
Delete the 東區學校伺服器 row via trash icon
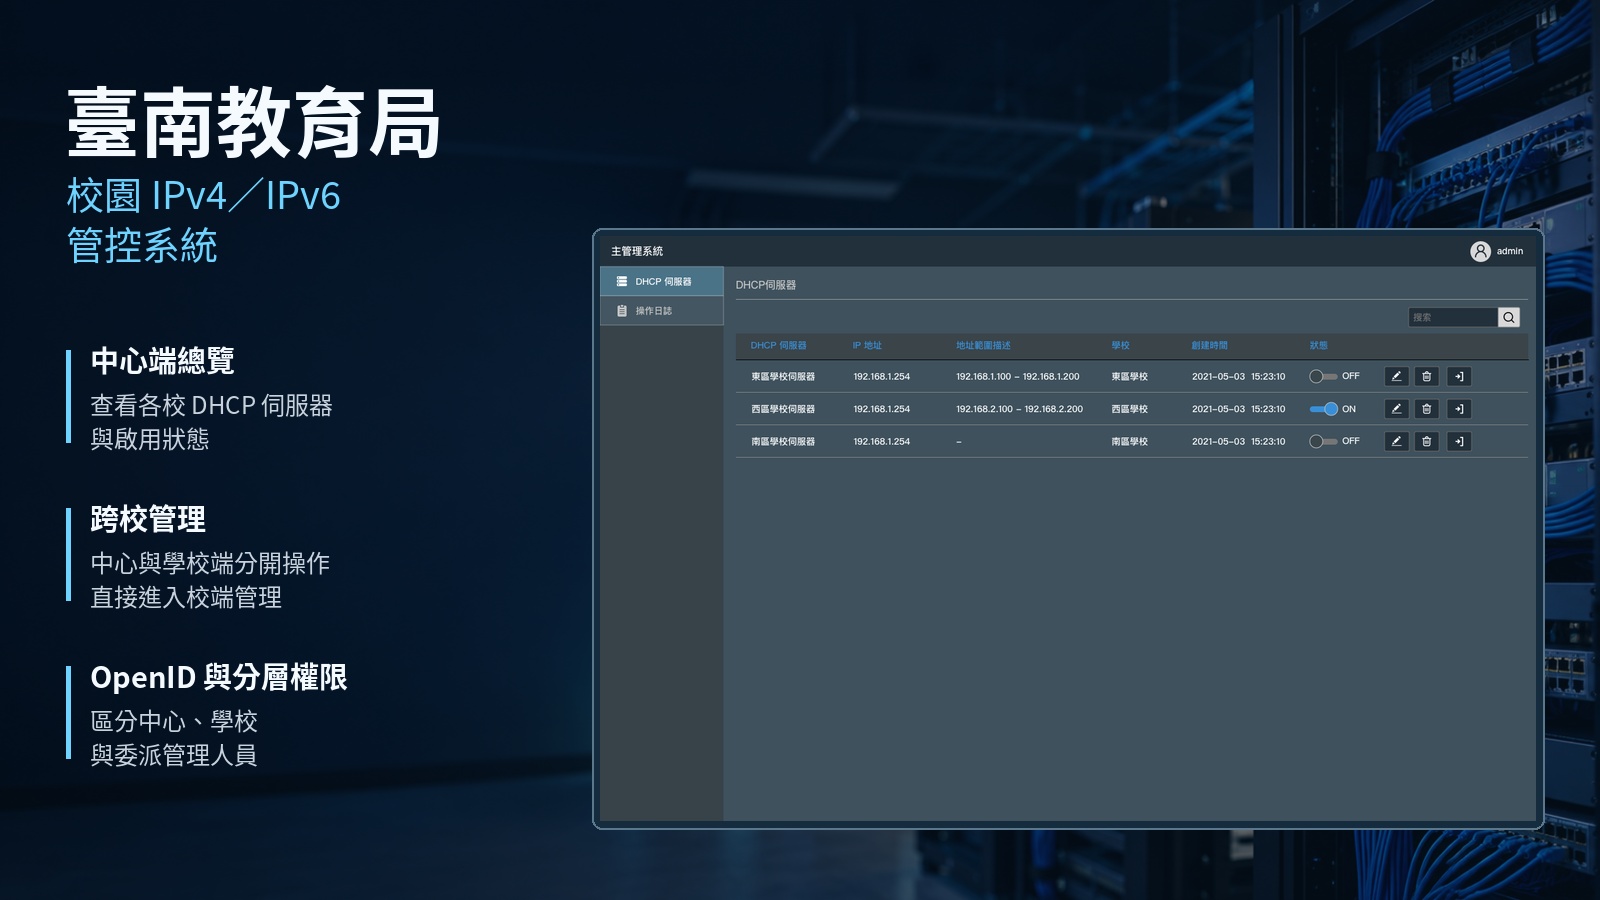tap(1427, 377)
